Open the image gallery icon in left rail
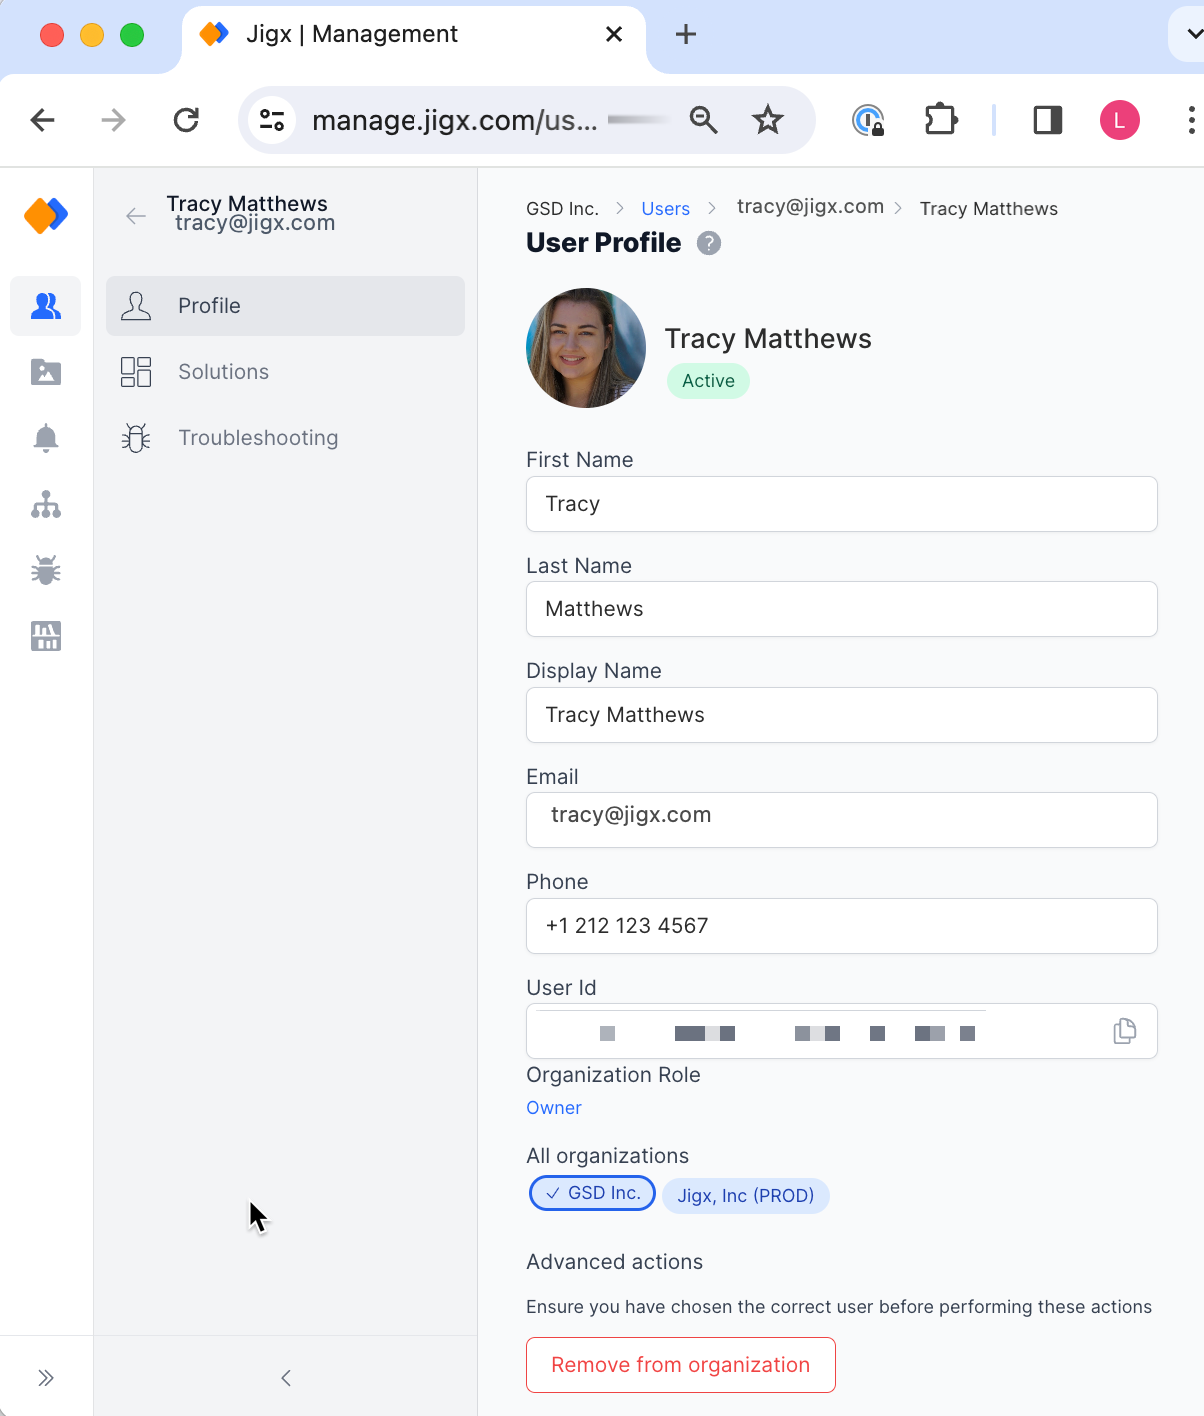1204x1416 pixels. pyautogui.click(x=46, y=372)
